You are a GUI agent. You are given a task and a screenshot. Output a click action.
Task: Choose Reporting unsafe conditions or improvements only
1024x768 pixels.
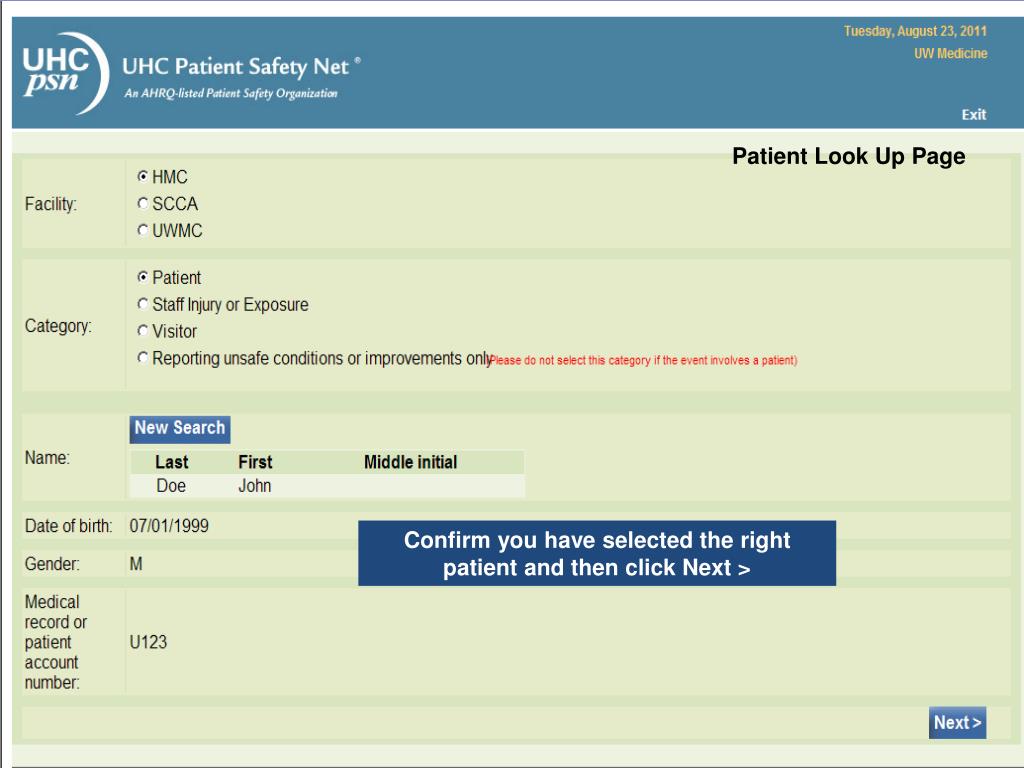click(142, 357)
